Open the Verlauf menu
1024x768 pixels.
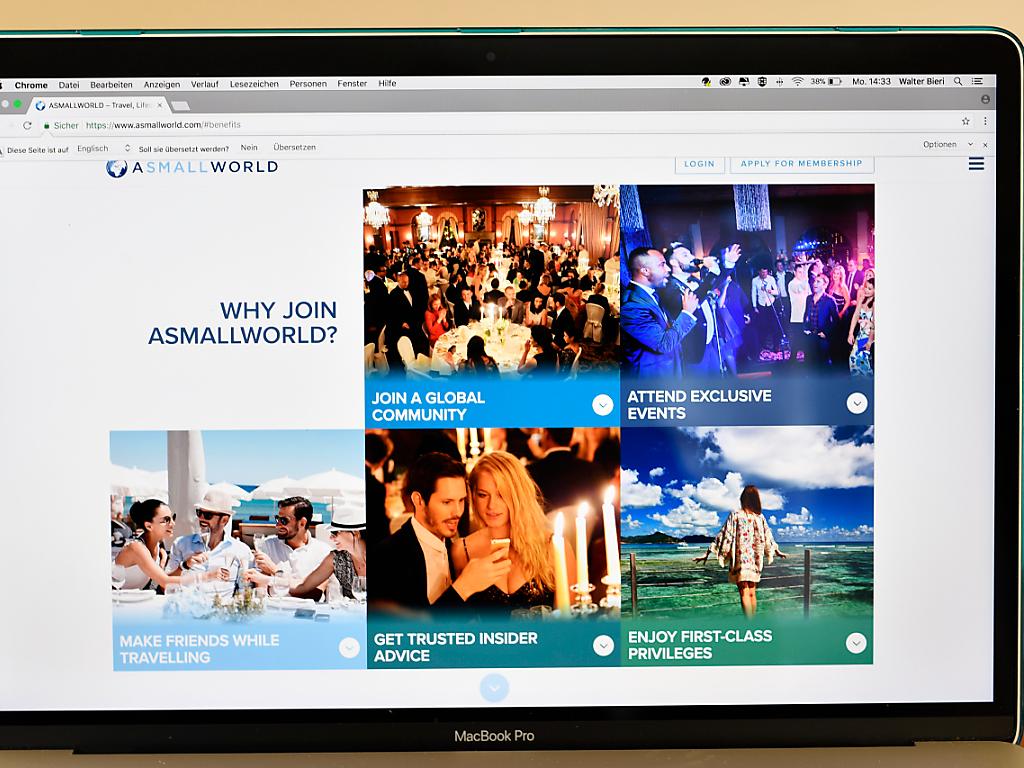205,84
